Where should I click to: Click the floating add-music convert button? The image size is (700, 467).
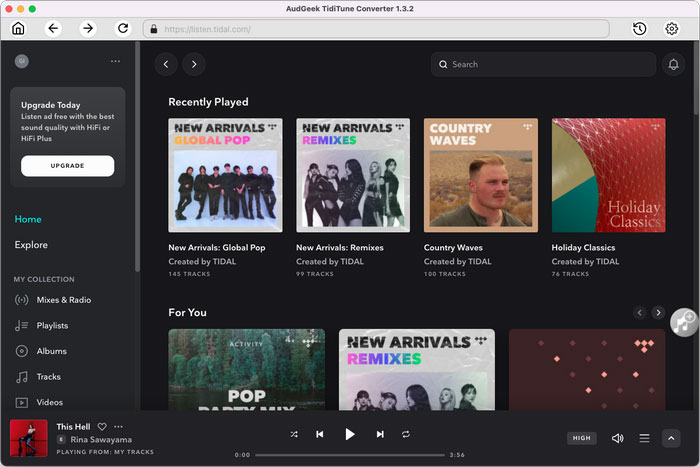coord(683,322)
